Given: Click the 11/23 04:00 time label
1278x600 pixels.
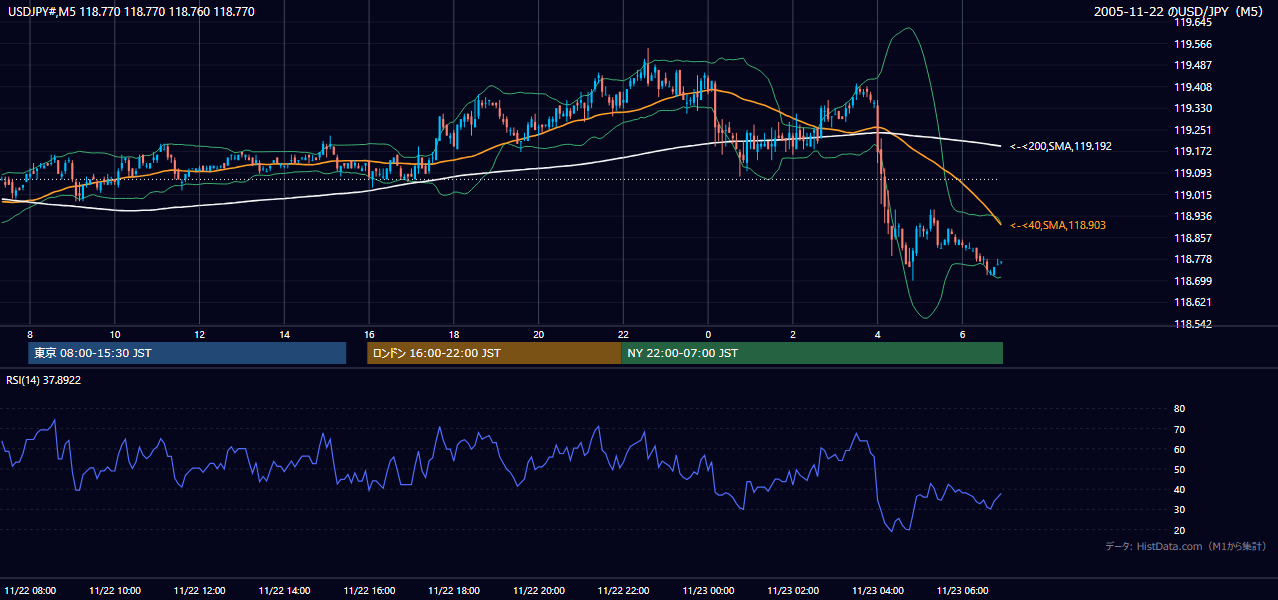Looking at the screenshot, I should (878, 590).
